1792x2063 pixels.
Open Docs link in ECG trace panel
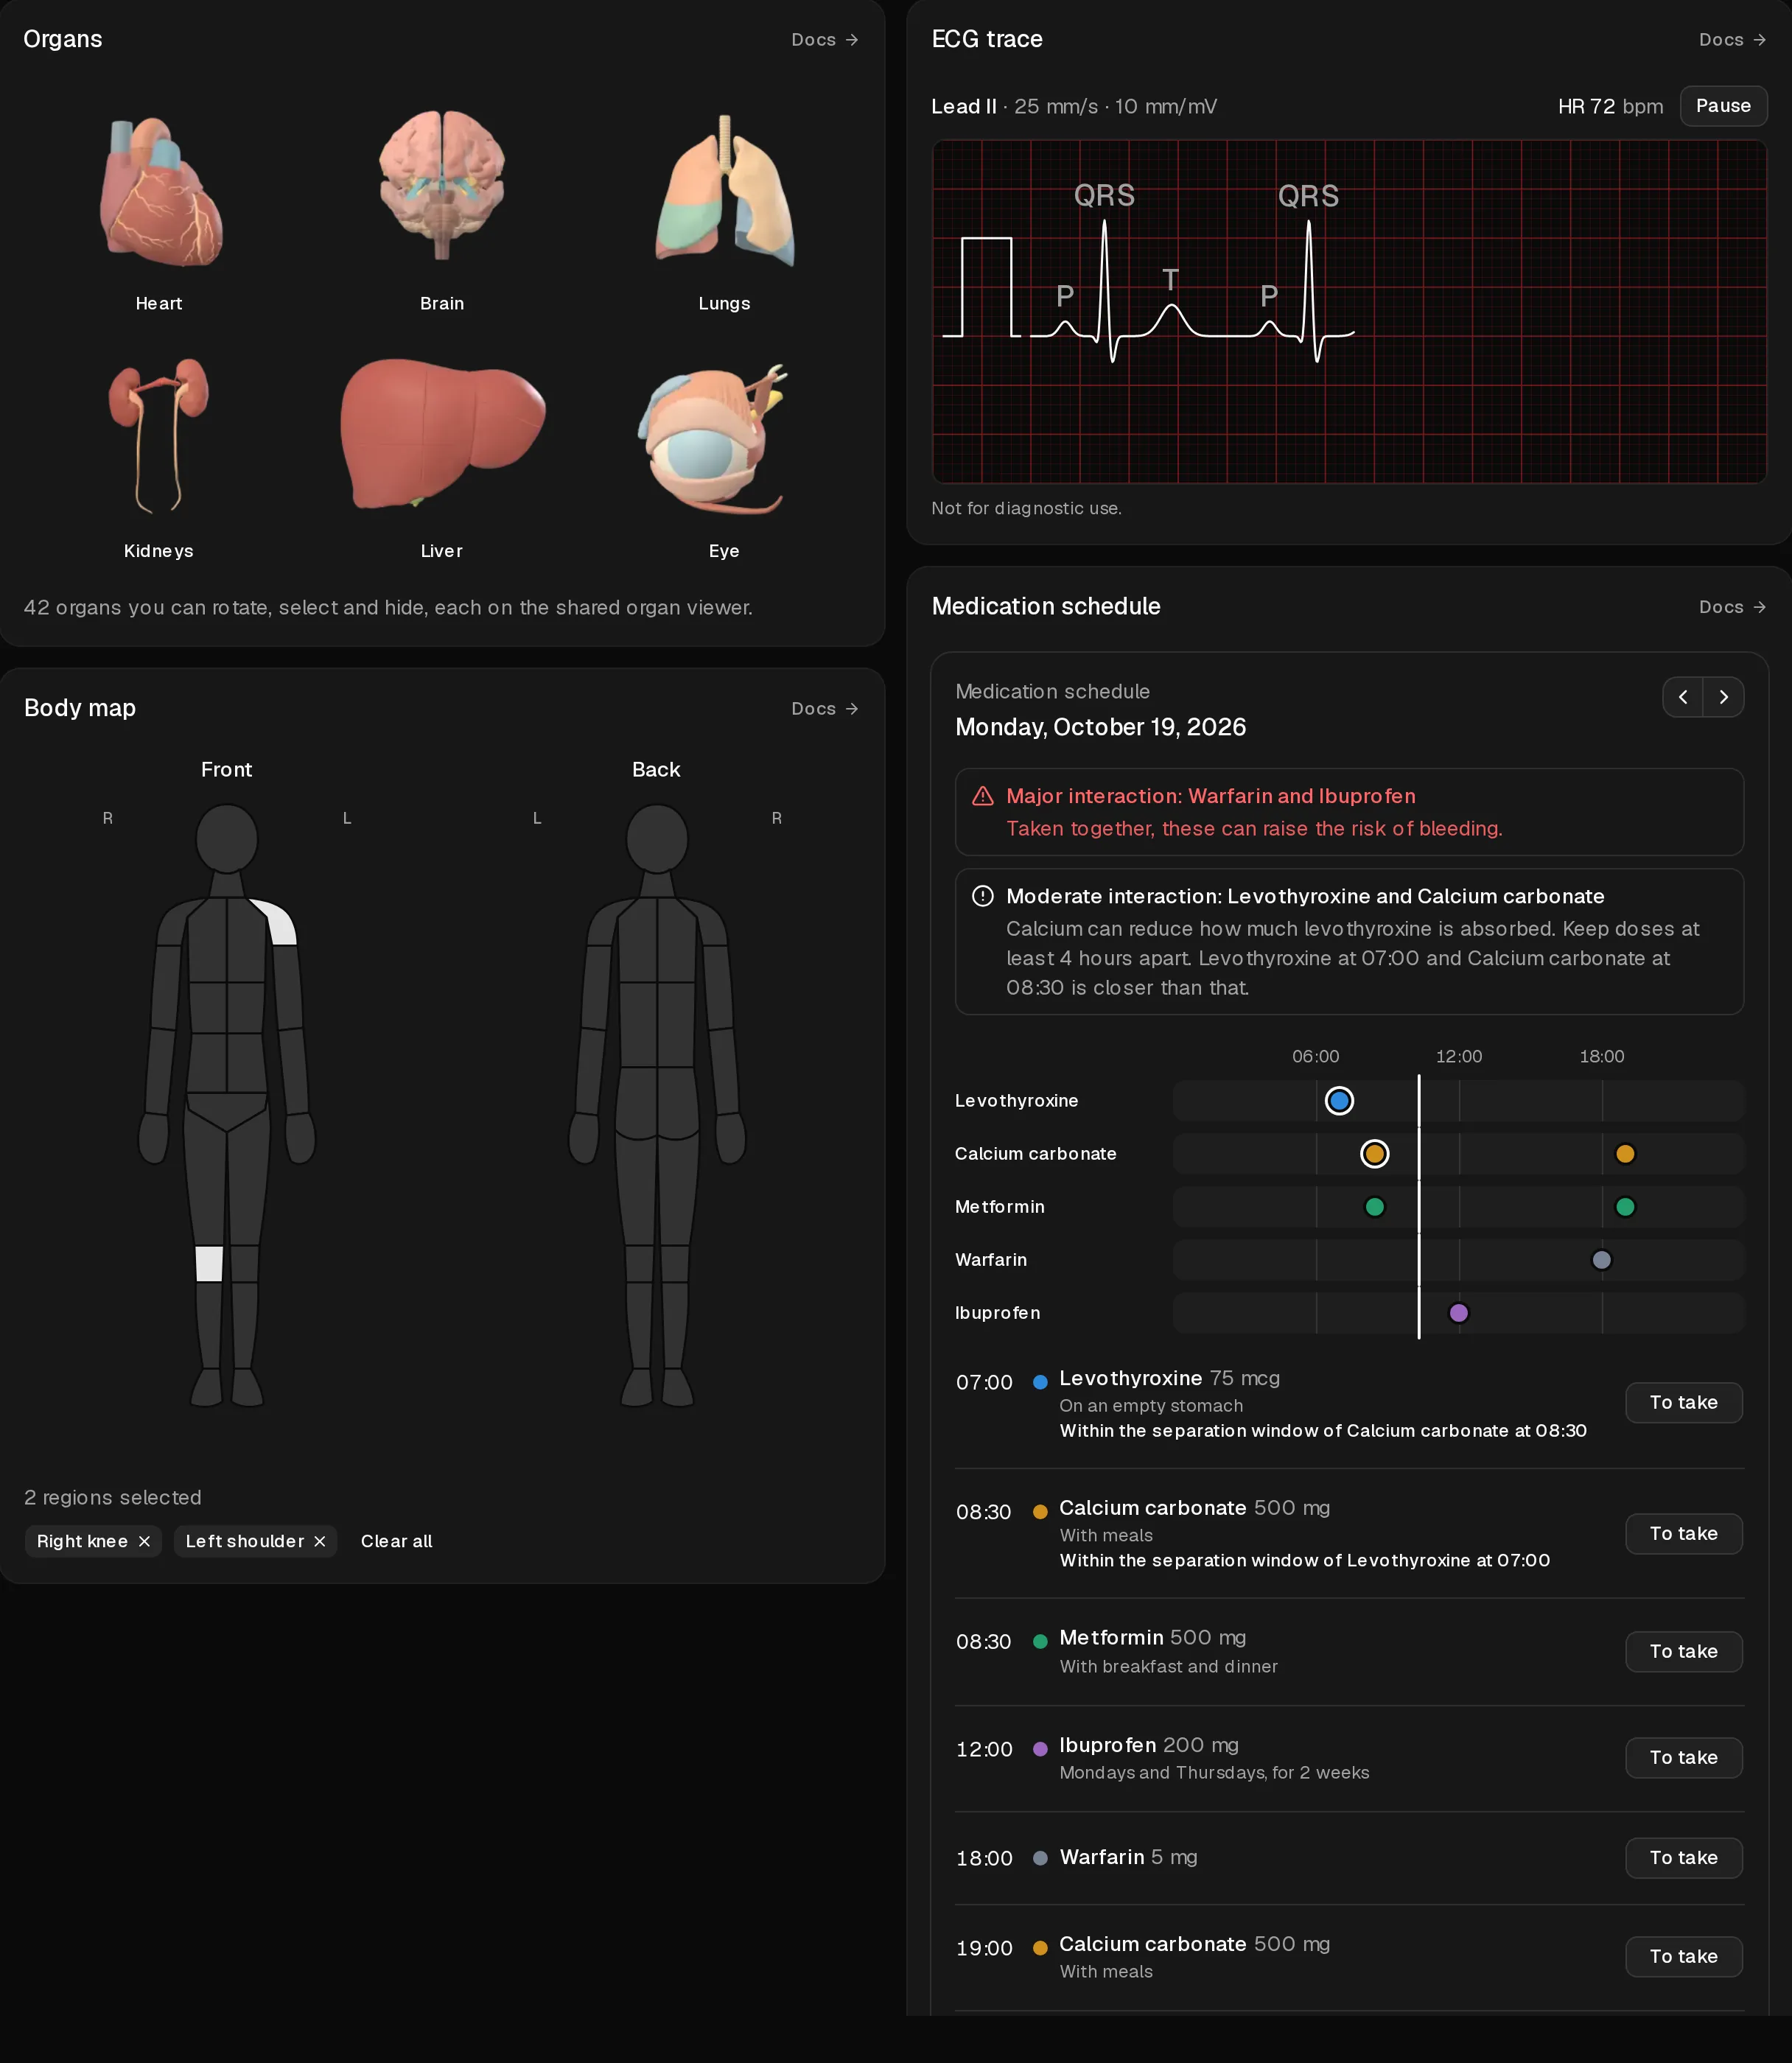coord(1732,40)
